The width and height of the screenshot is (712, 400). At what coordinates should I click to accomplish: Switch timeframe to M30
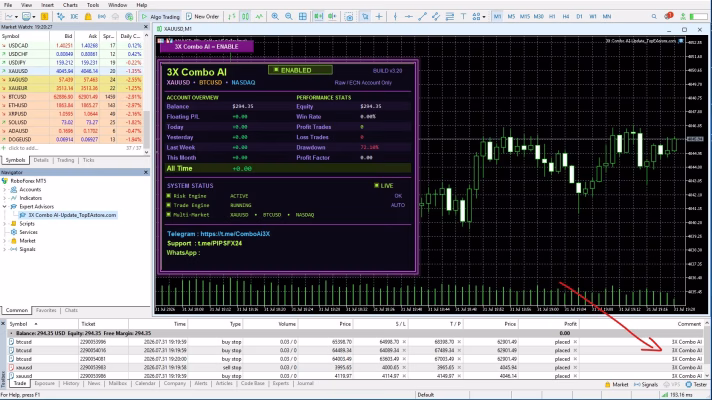539,16
